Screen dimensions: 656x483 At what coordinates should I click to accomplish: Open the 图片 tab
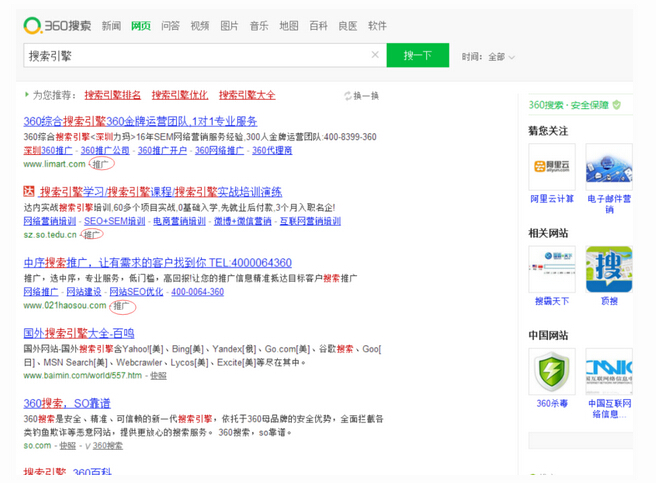coord(229,26)
